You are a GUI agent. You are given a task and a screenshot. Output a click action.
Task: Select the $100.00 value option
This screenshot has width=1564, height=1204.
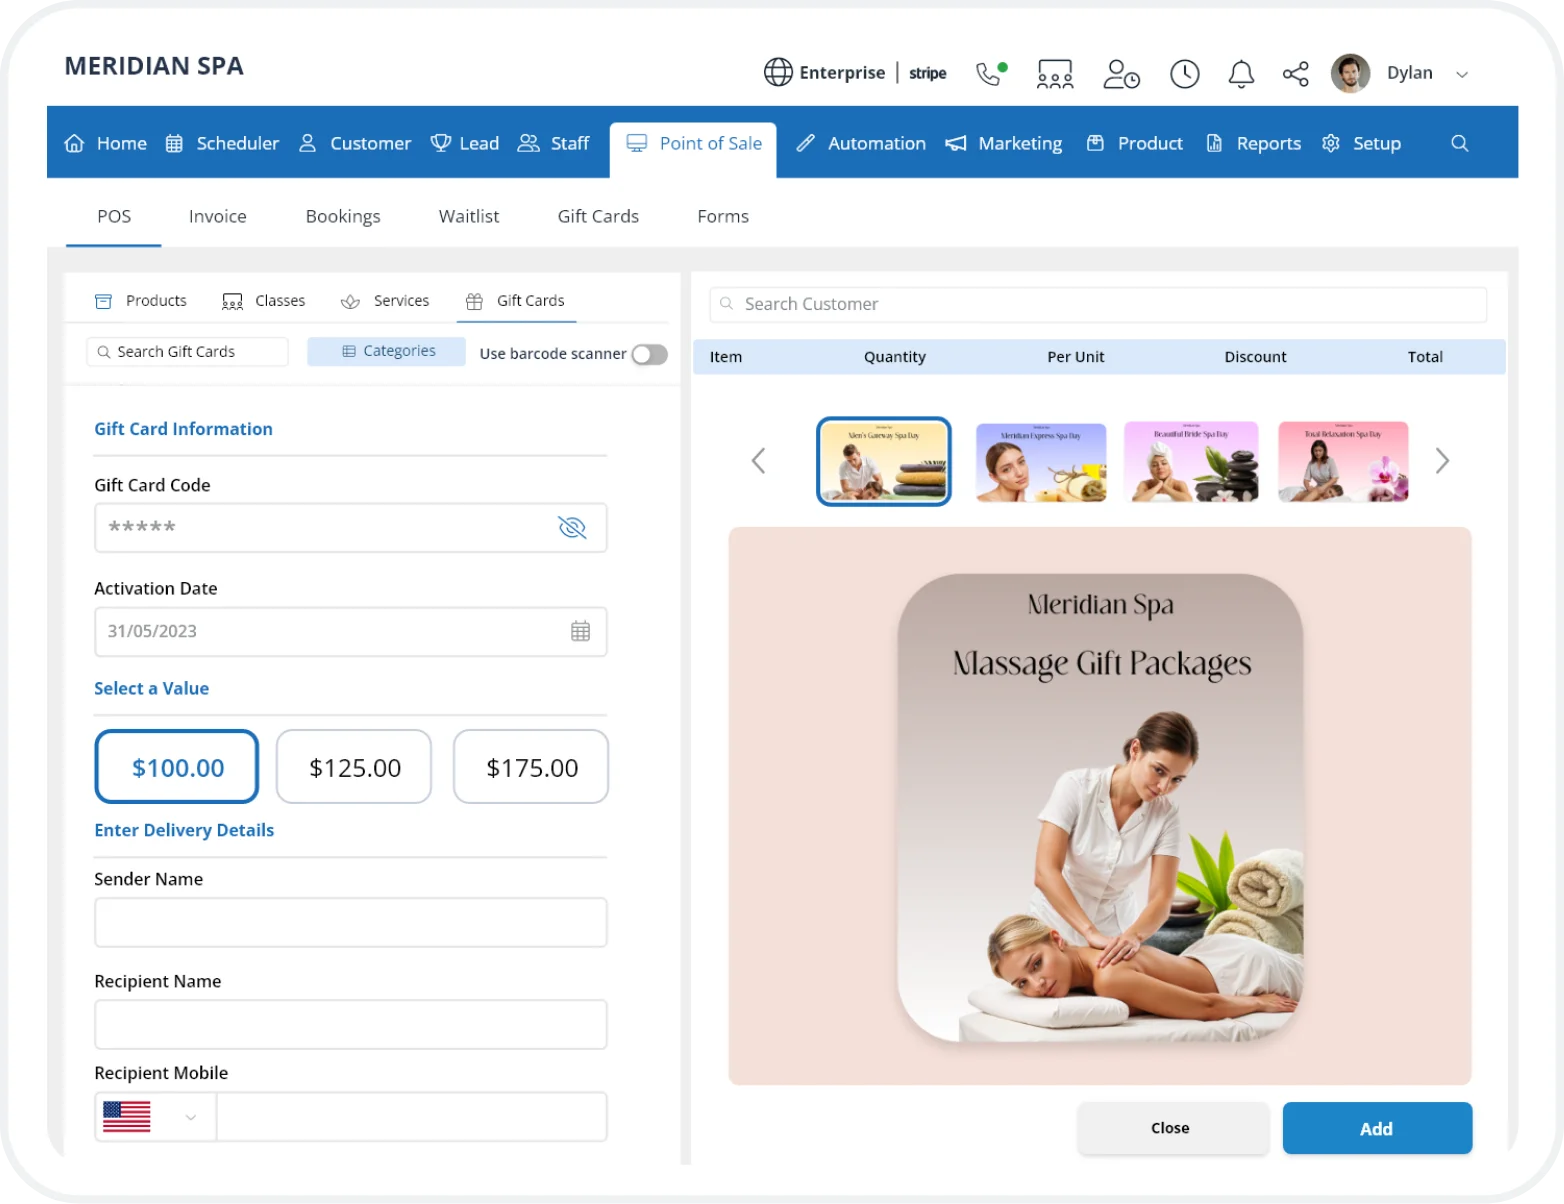[x=177, y=767]
